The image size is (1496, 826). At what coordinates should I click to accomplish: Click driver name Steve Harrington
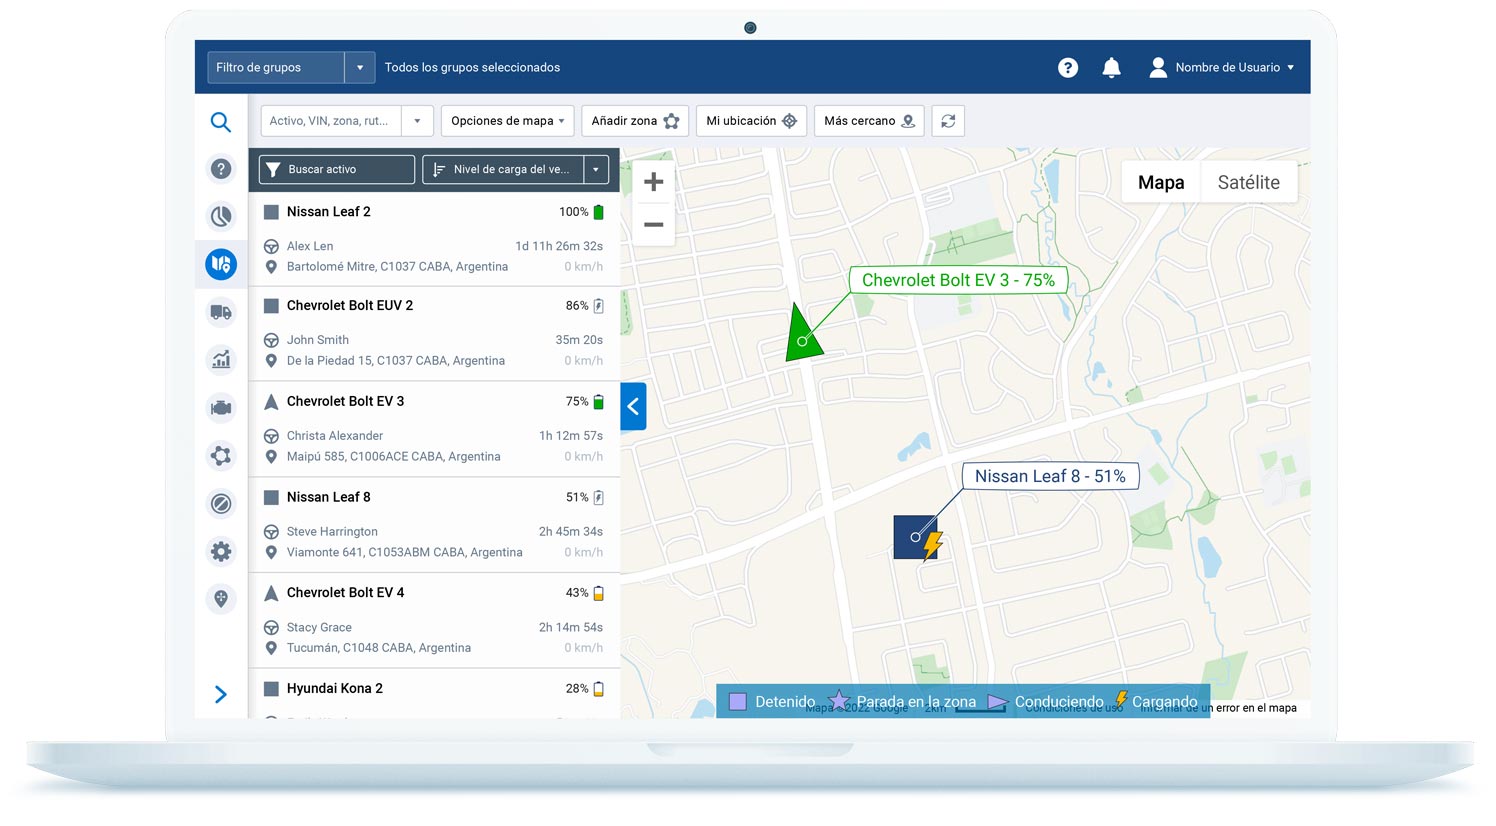(x=332, y=532)
